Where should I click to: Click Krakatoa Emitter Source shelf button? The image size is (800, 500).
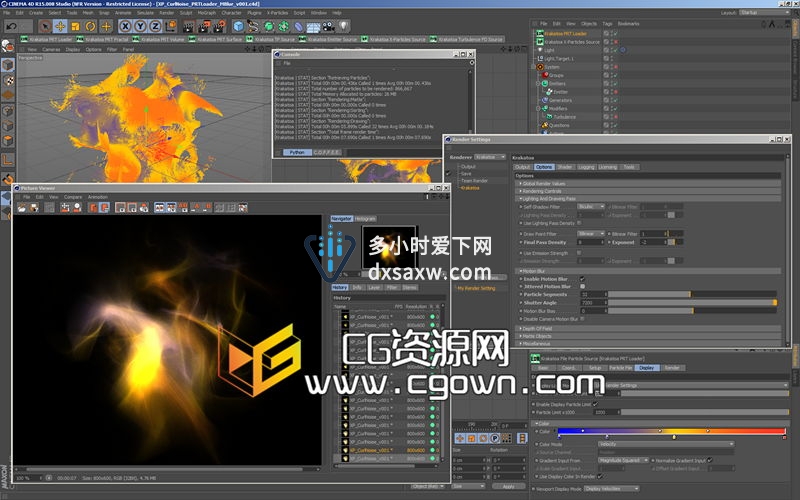pos(328,39)
